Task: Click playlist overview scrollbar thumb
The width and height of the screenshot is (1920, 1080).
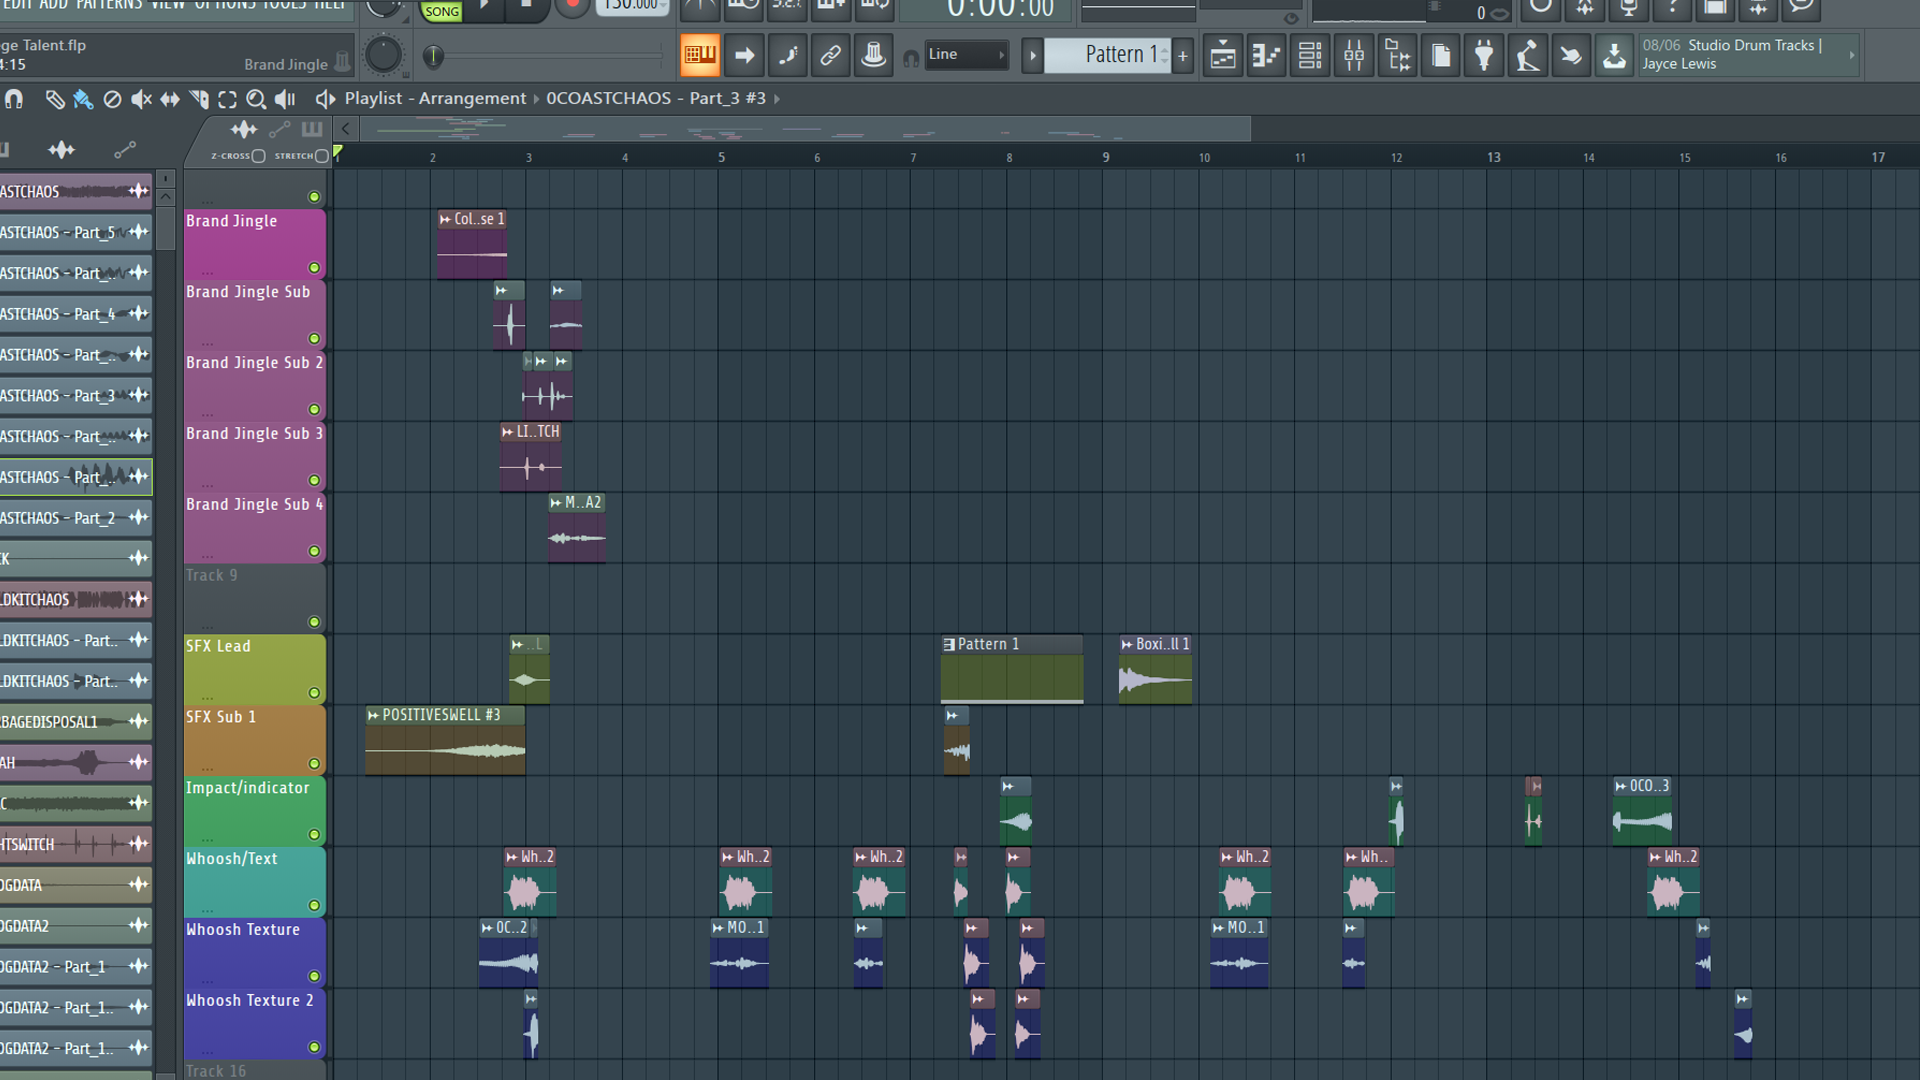Action: [x=805, y=130]
